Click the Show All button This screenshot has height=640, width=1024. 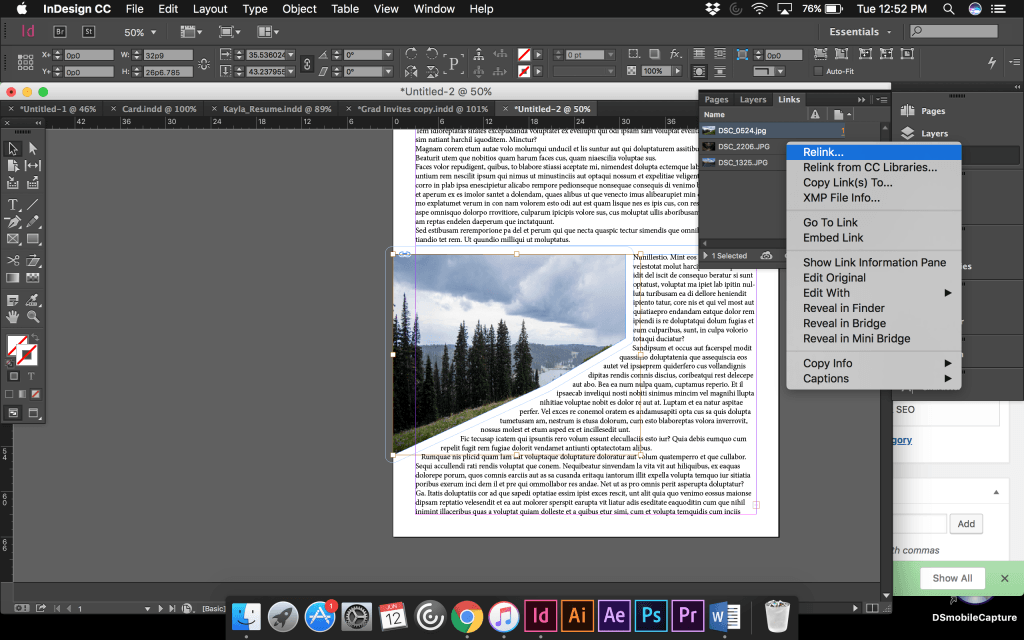[x=952, y=578]
